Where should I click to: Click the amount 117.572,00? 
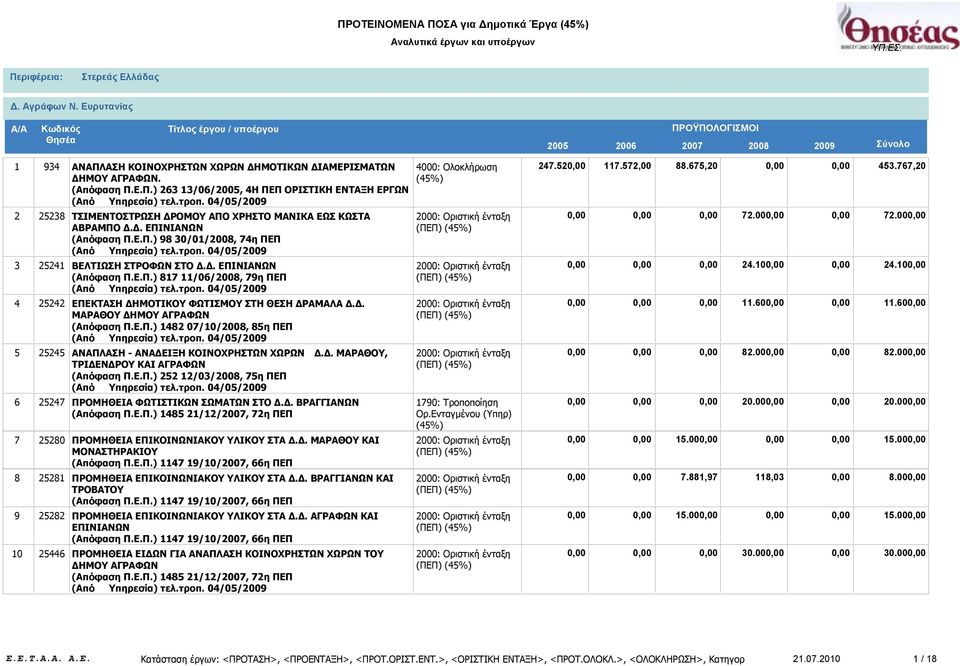[628, 166]
